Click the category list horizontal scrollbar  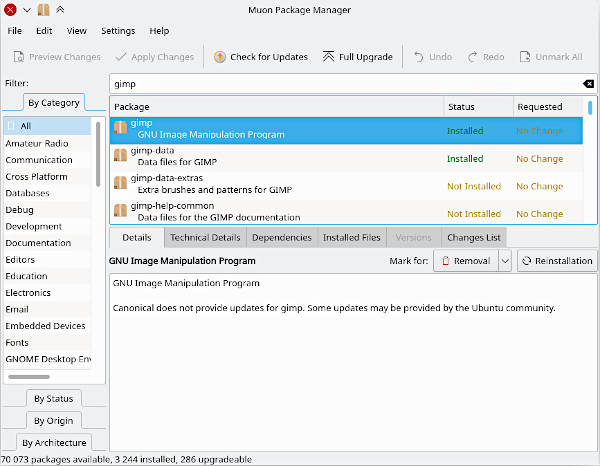pyautogui.click(x=29, y=377)
